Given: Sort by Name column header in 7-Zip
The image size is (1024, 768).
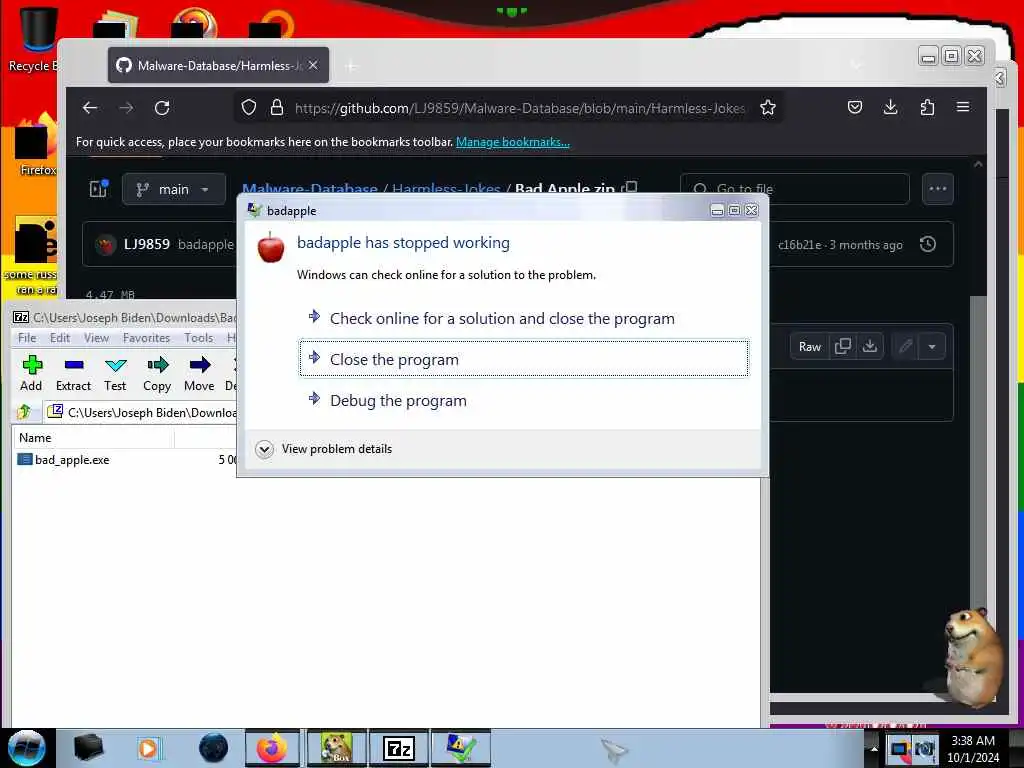Looking at the screenshot, I should 93,438.
